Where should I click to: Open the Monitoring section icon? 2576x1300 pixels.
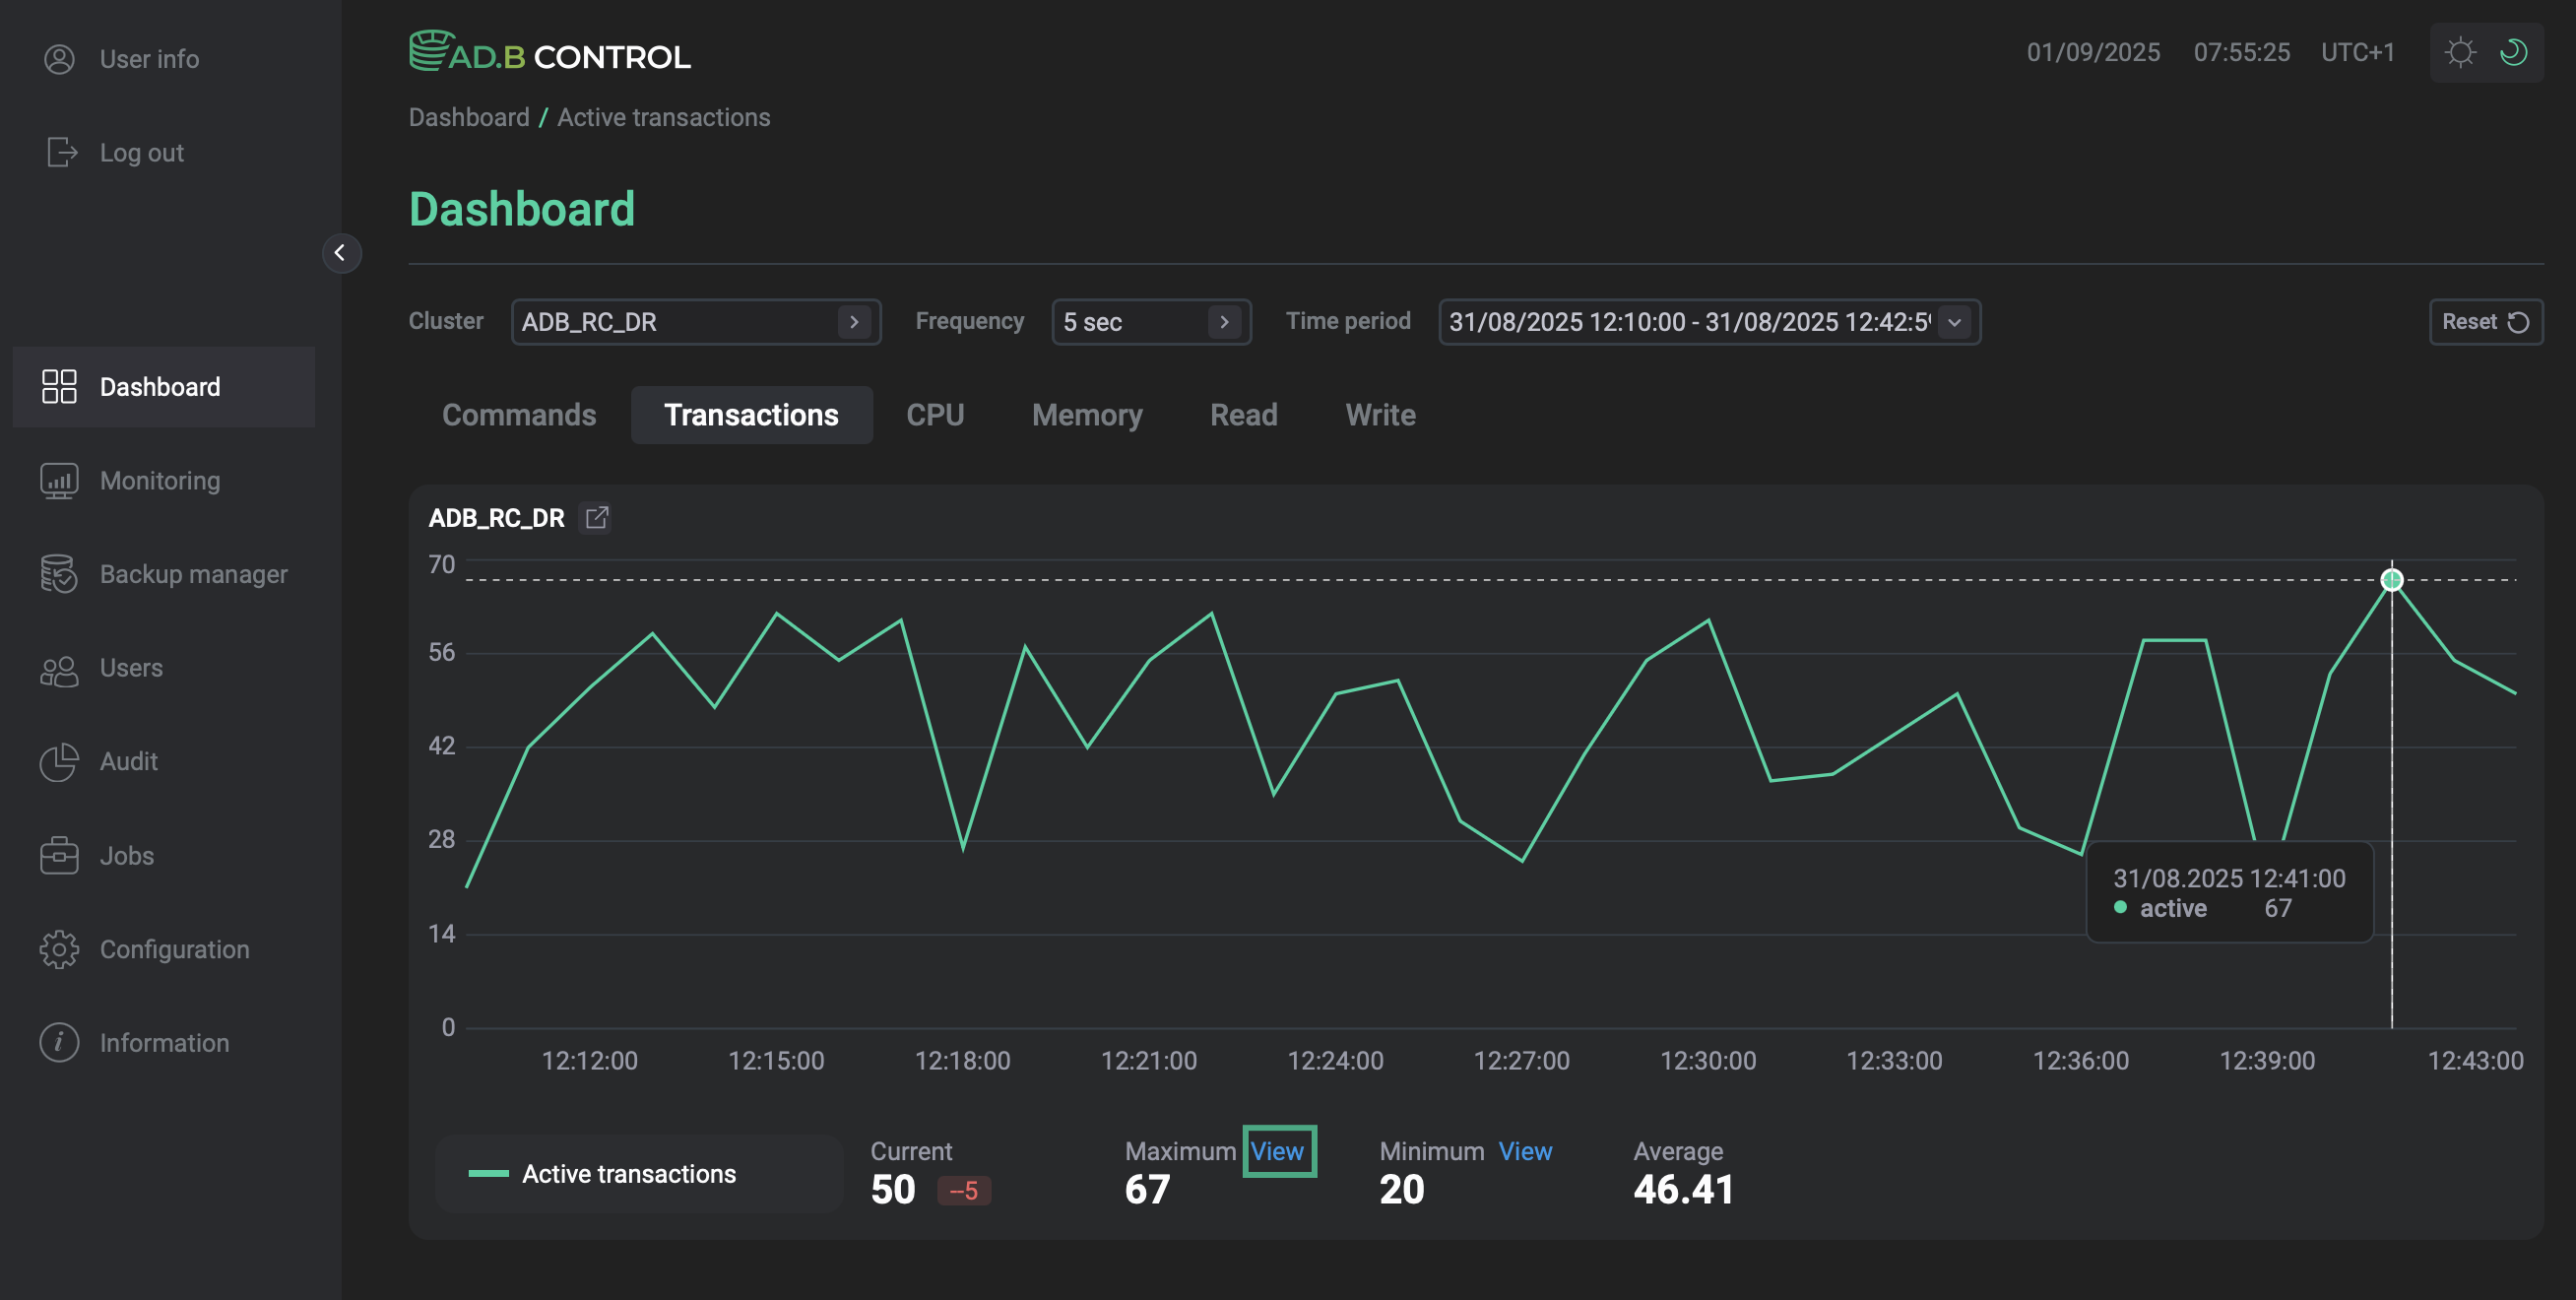coord(59,481)
